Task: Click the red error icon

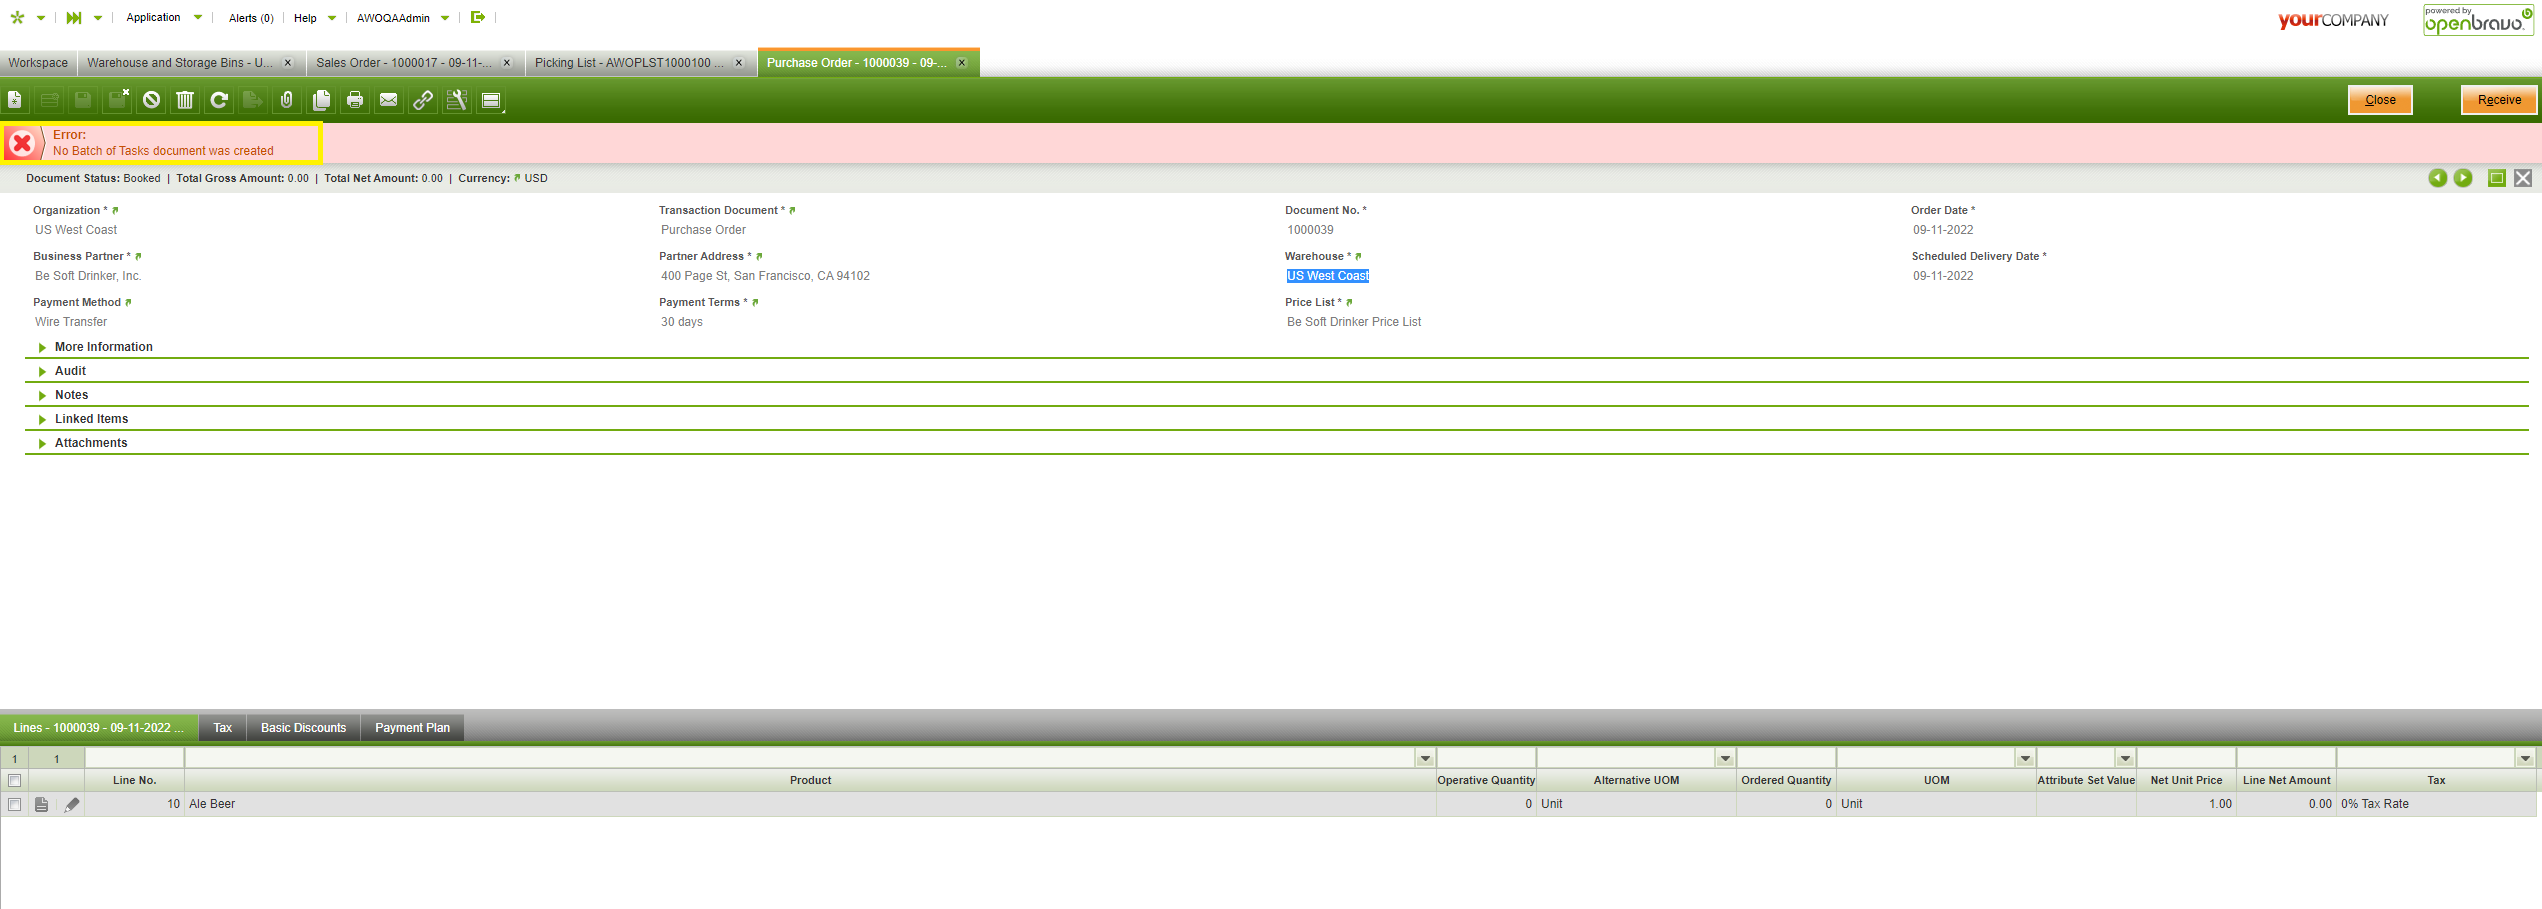Action: coord(22,144)
